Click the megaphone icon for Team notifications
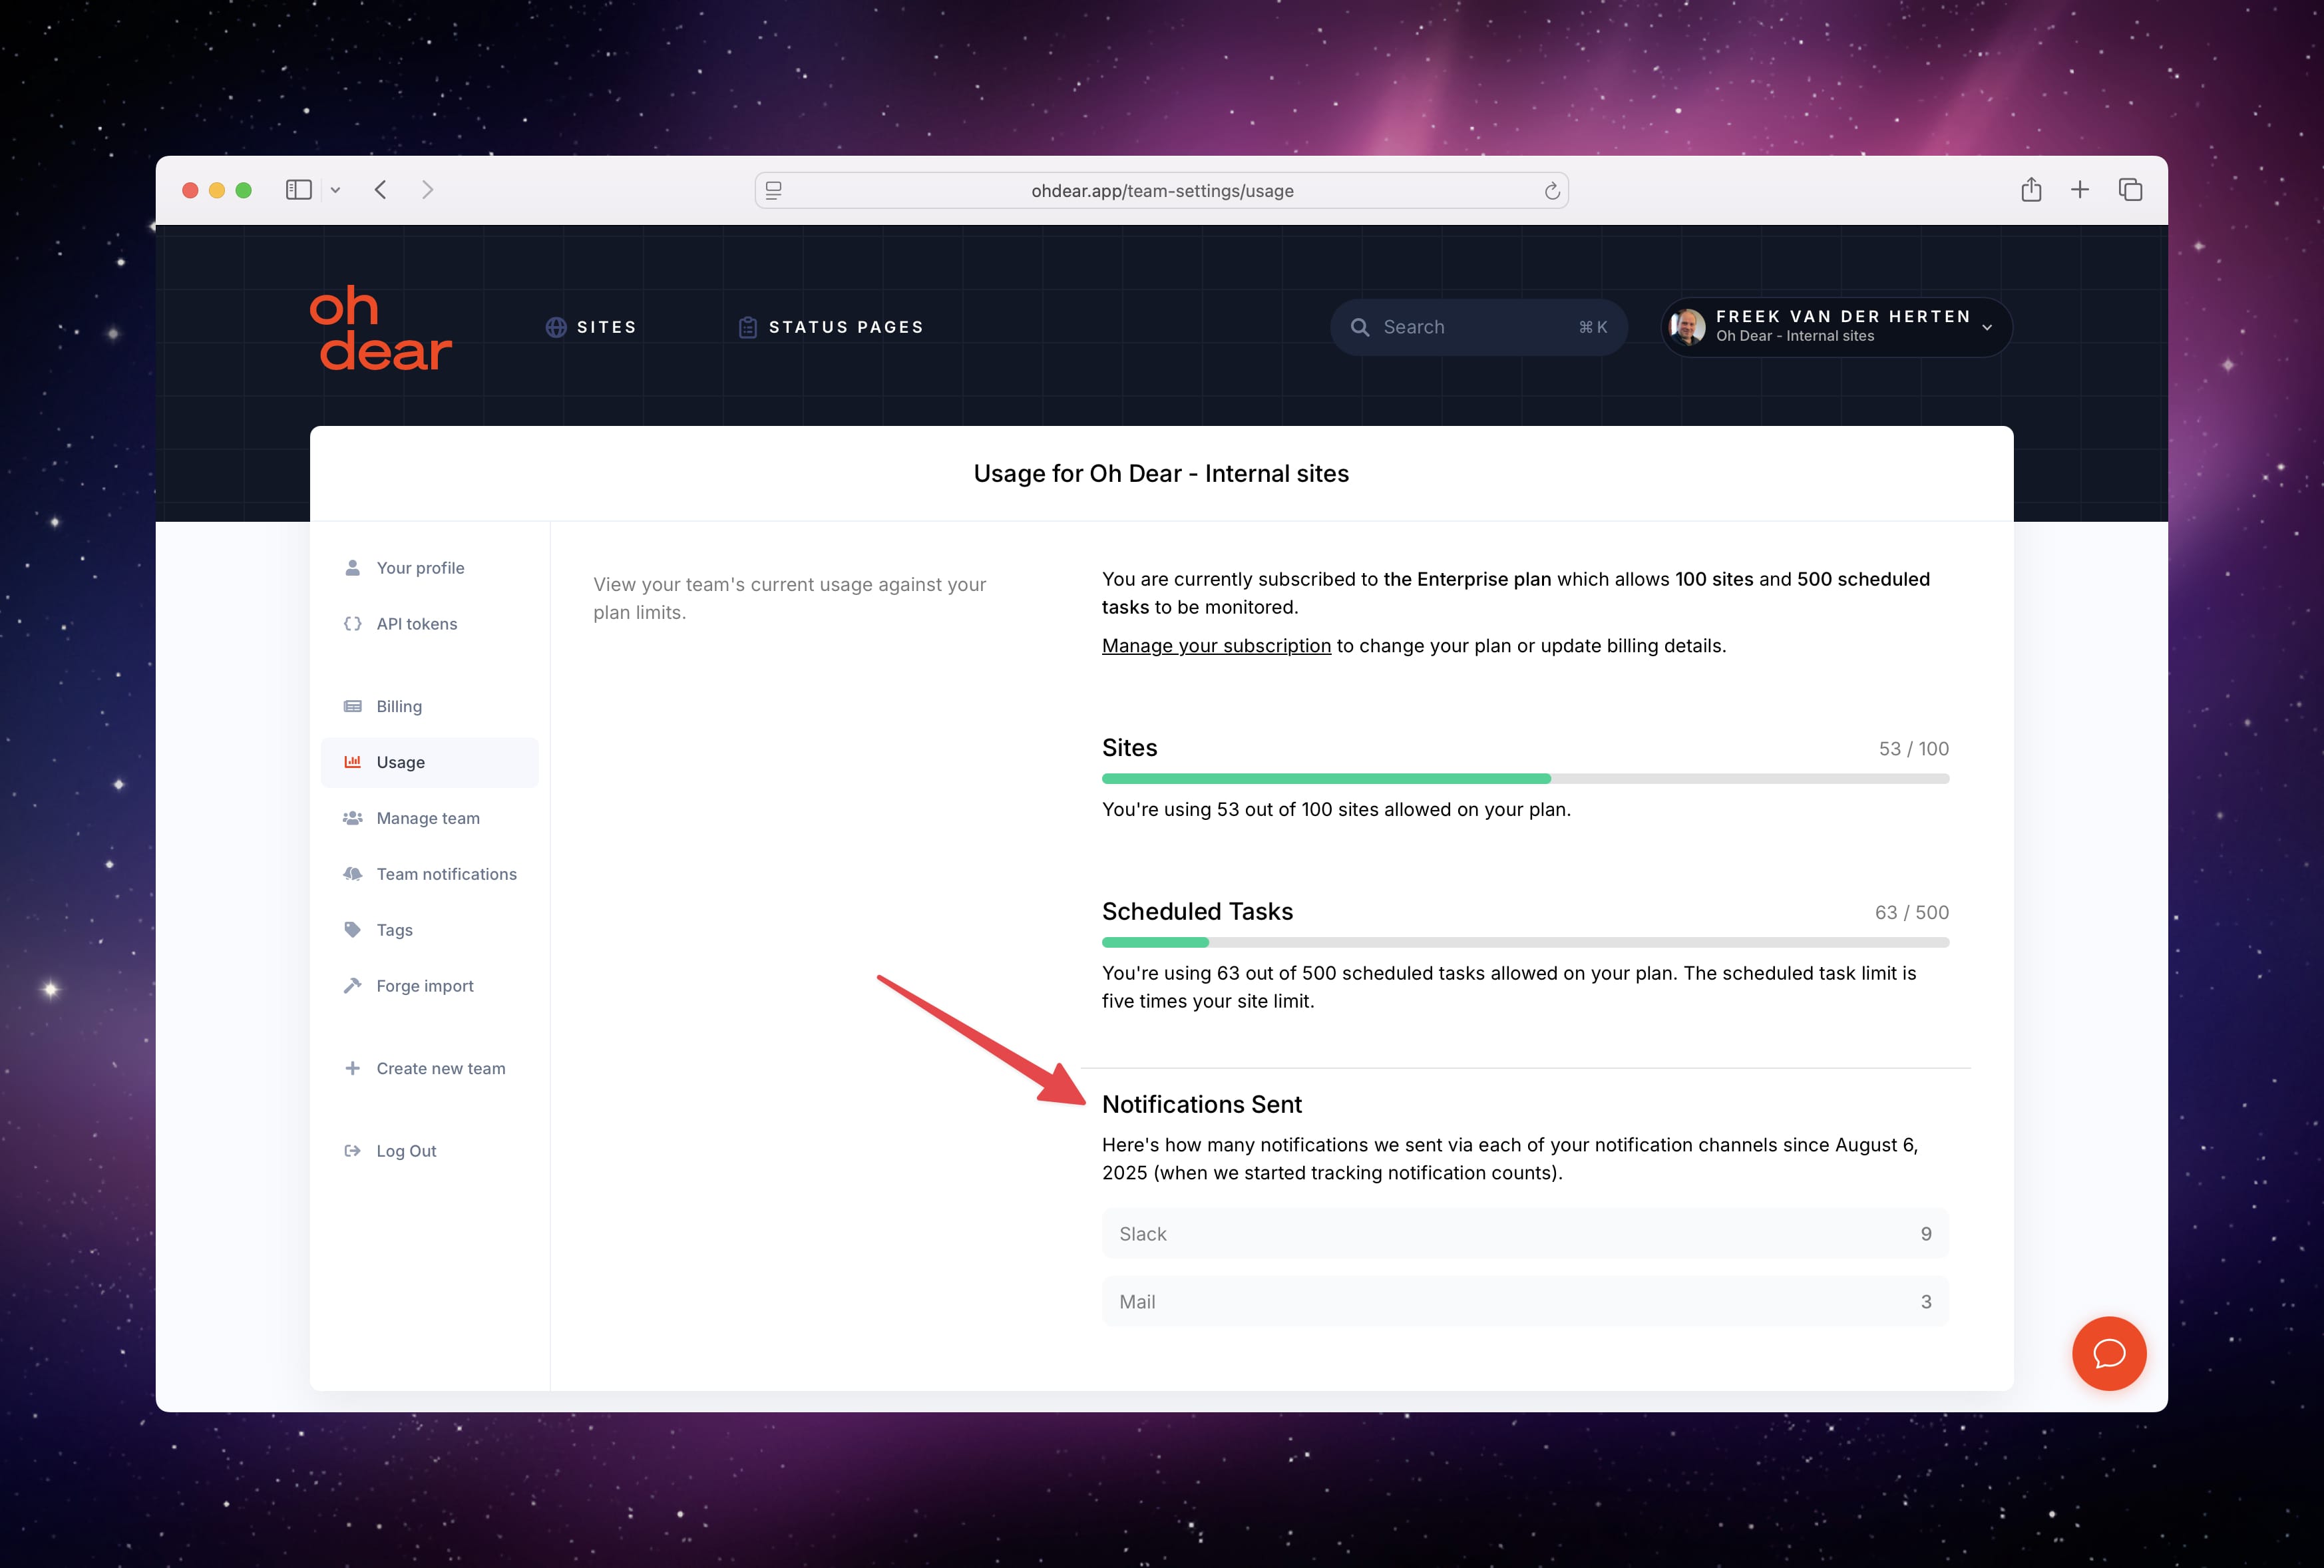The height and width of the screenshot is (1568, 2324). (x=352, y=874)
